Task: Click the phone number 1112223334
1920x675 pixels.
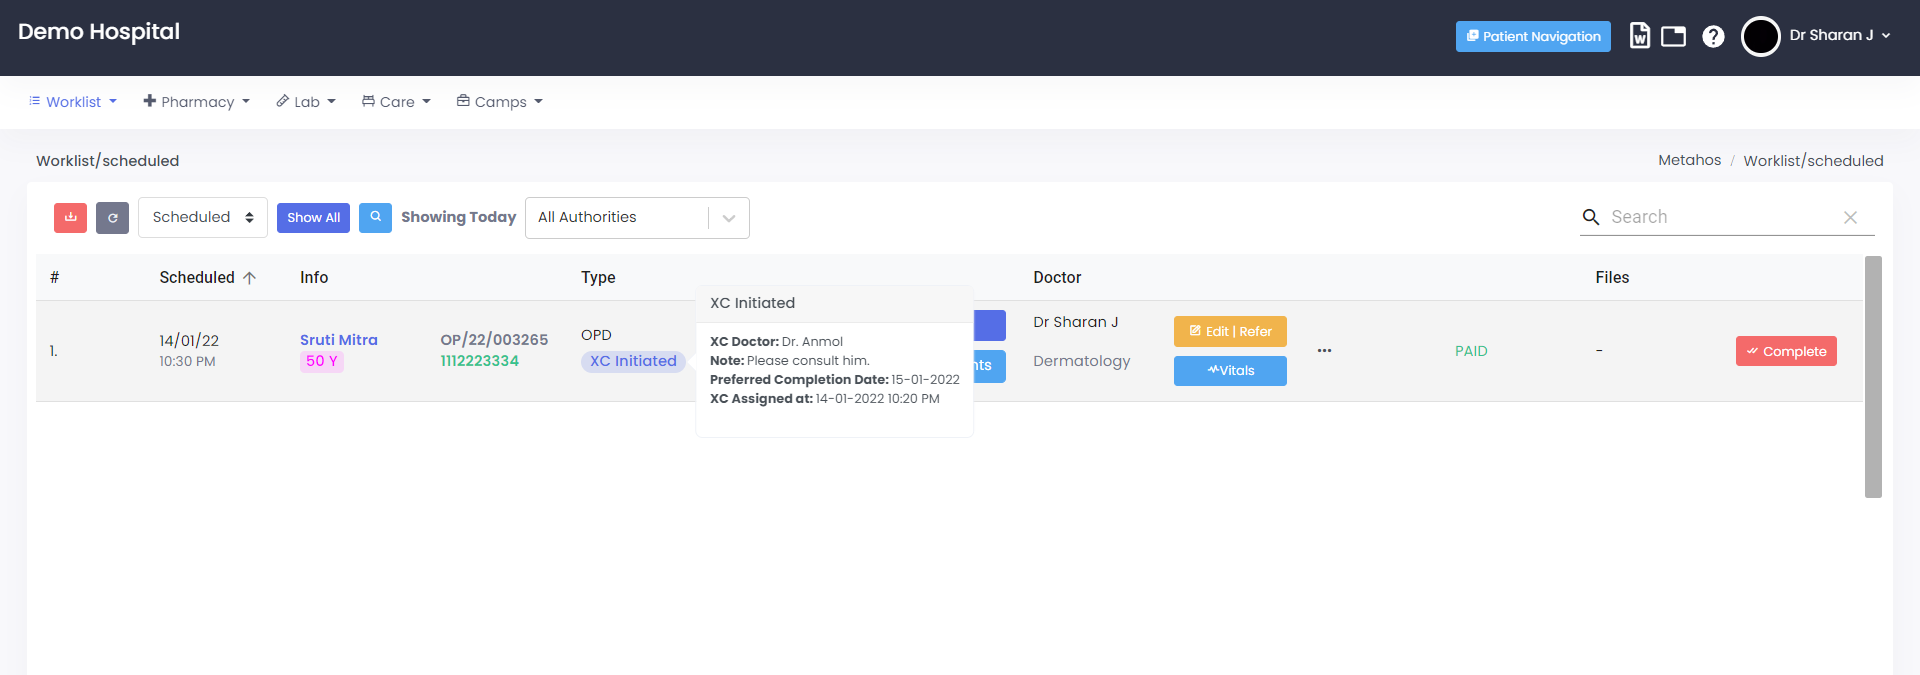Action: coord(479,361)
